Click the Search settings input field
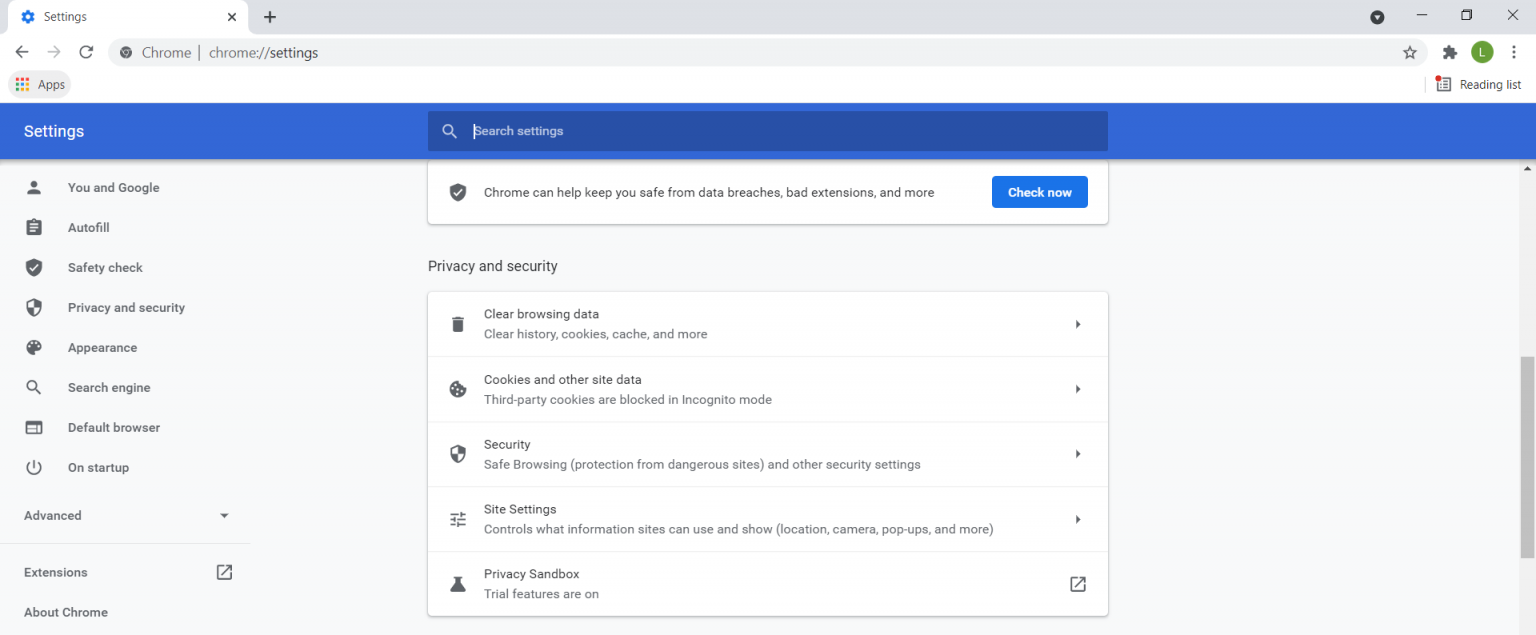This screenshot has width=1536, height=635. [x=768, y=131]
